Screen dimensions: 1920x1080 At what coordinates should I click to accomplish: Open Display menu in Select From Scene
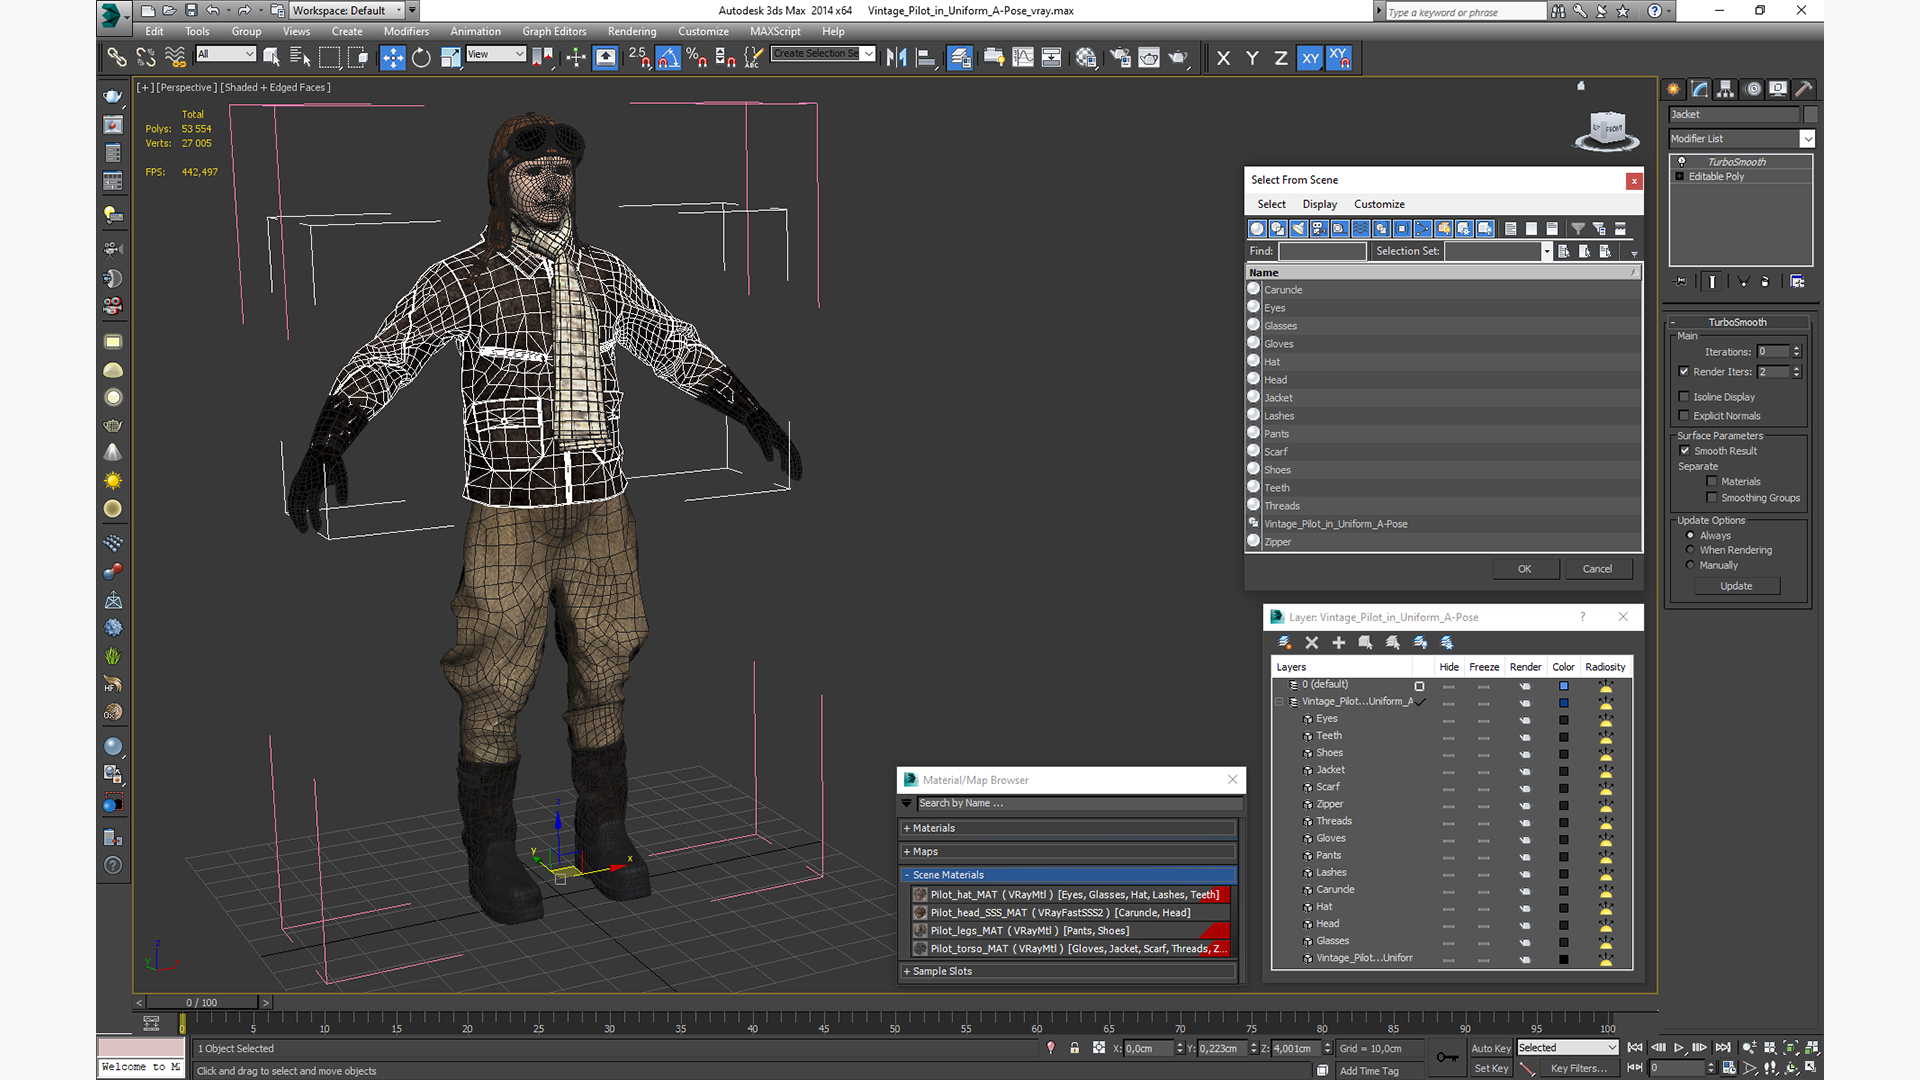[1319, 204]
